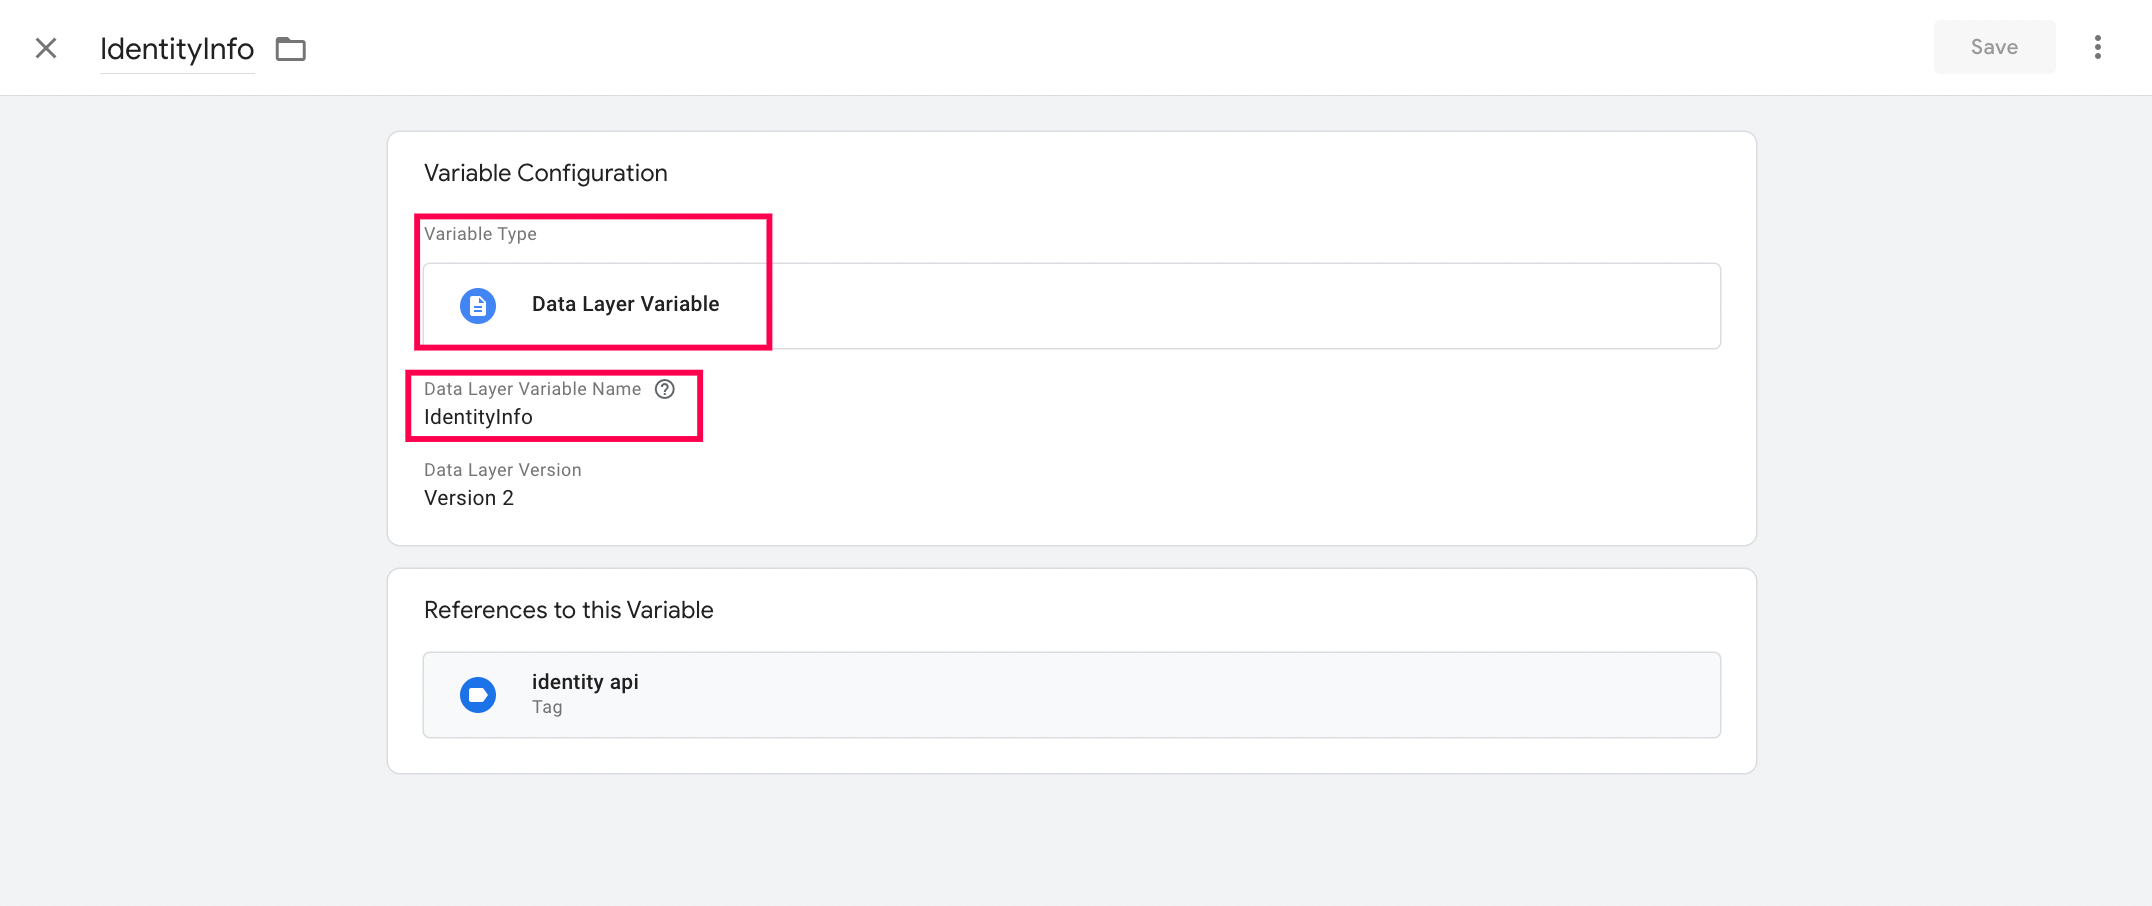Click the Data Layer Variable Name label

(x=532, y=389)
